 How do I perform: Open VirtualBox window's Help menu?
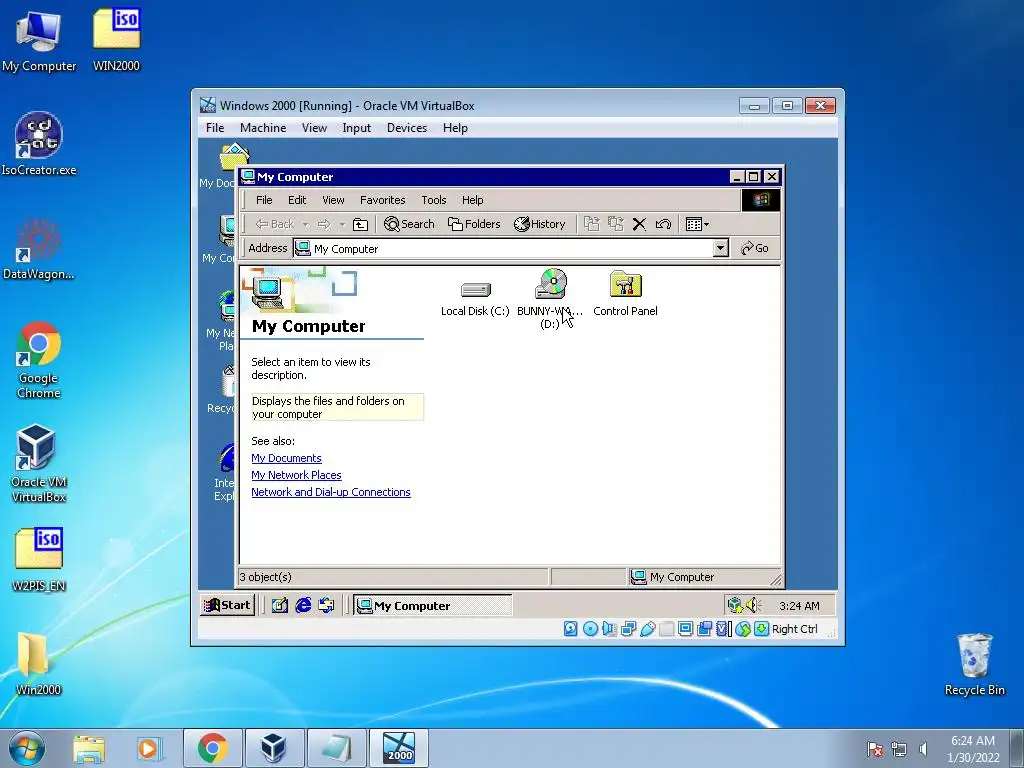(455, 128)
